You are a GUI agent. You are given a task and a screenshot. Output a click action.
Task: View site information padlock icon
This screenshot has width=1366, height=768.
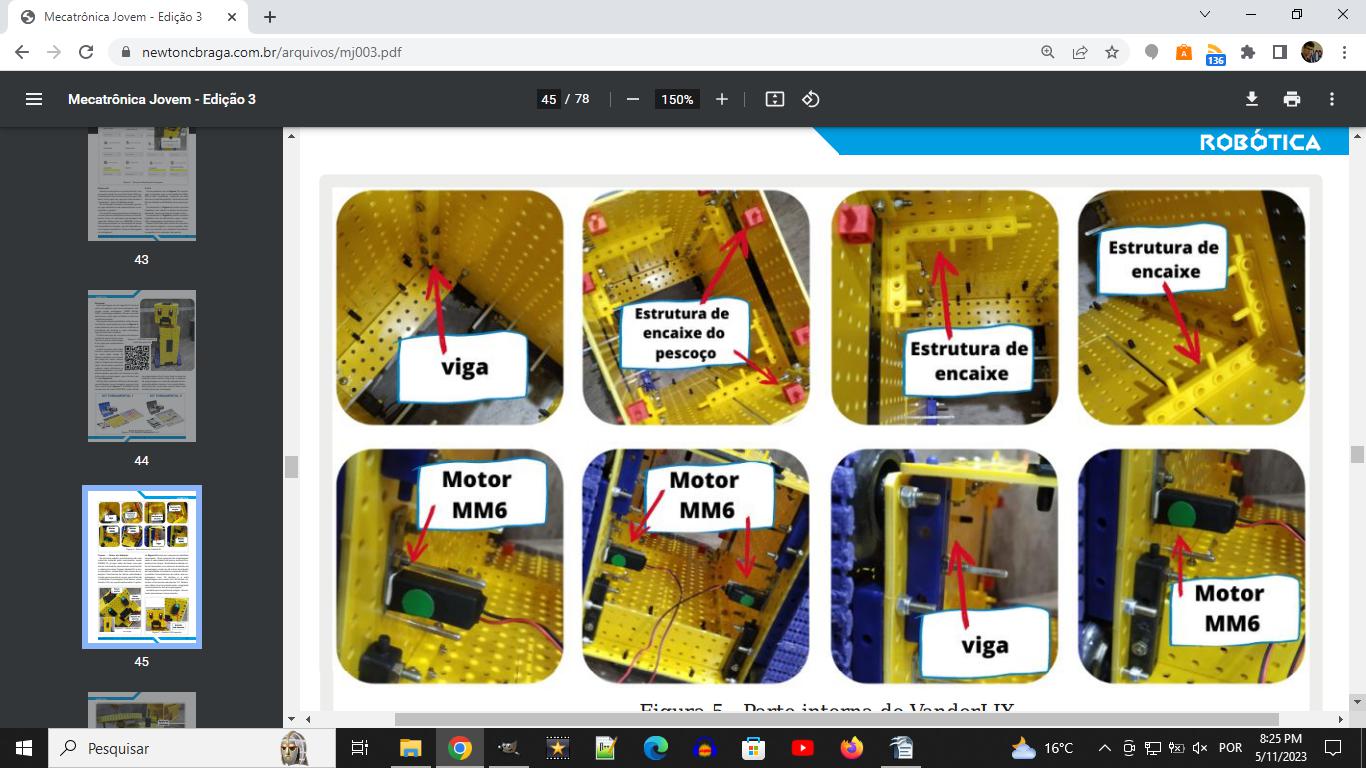[126, 52]
